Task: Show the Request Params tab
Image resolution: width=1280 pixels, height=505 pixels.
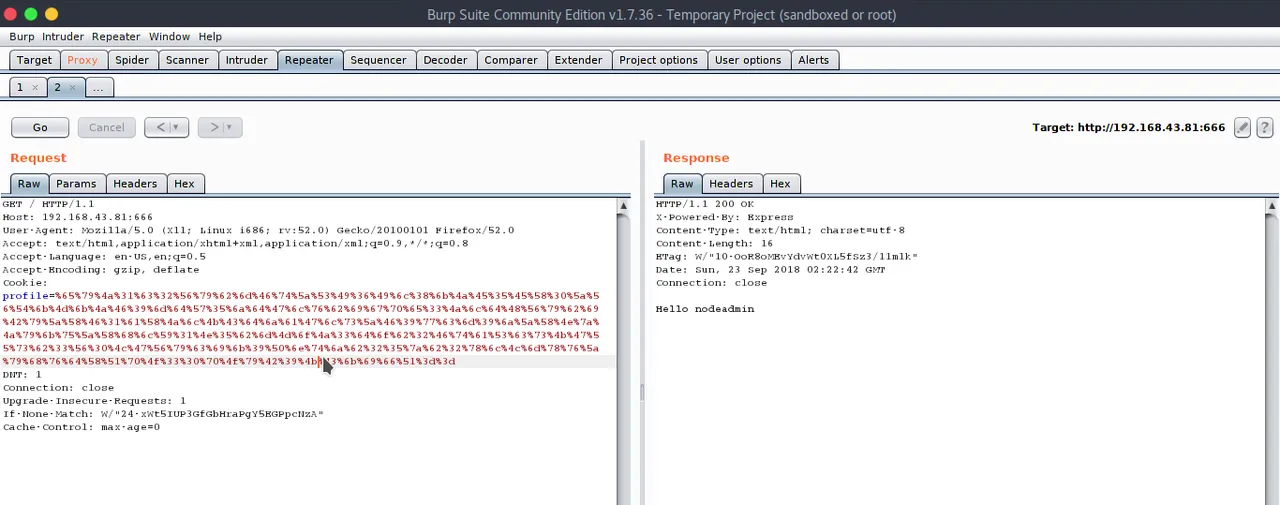Action: pyautogui.click(x=76, y=184)
